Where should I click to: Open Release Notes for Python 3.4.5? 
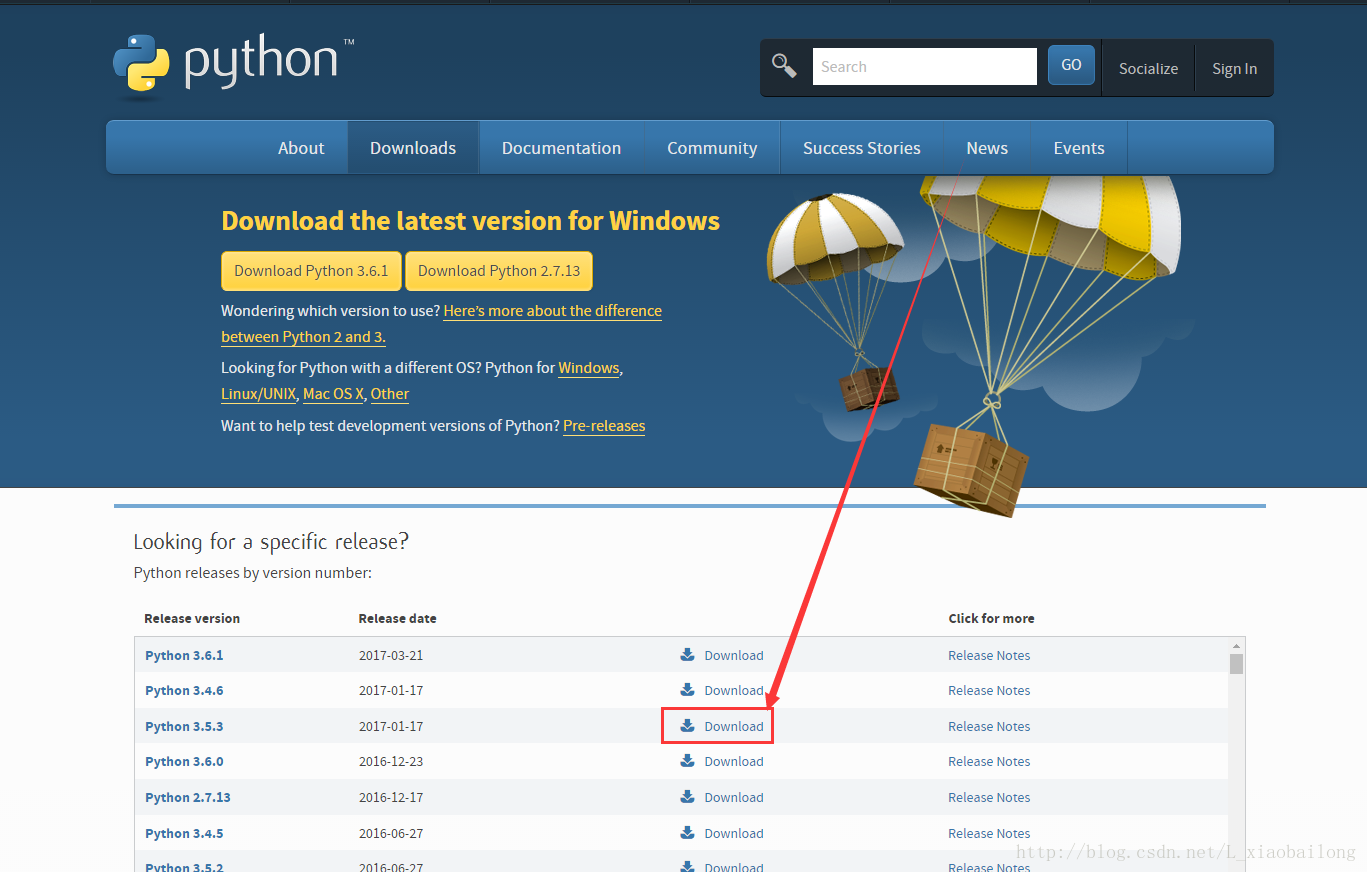pyautogui.click(x=989, y=833)
